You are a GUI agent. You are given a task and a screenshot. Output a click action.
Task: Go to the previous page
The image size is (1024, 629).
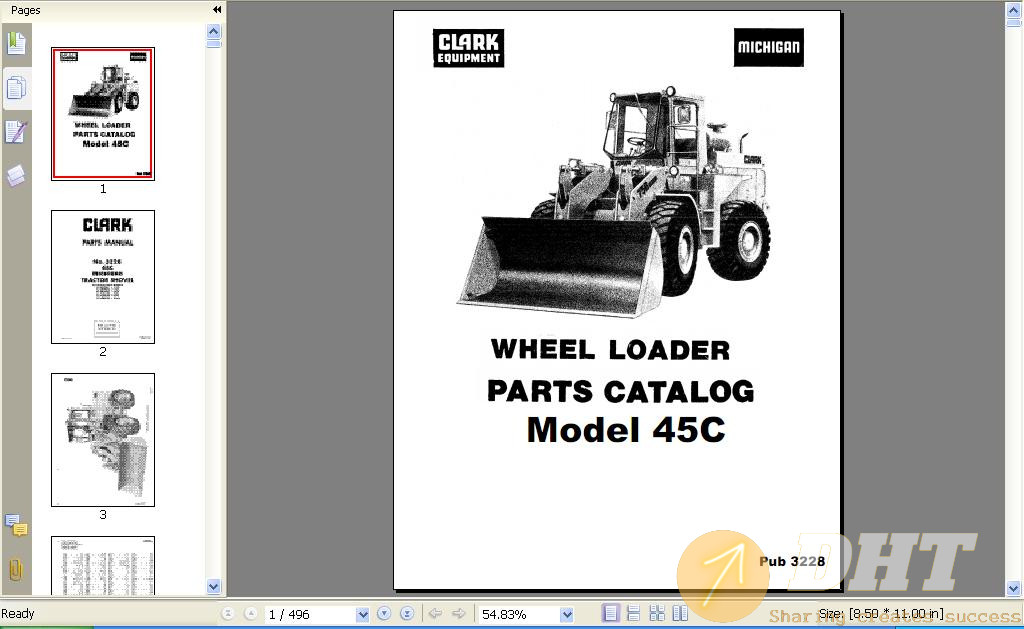tap(251, 614)
